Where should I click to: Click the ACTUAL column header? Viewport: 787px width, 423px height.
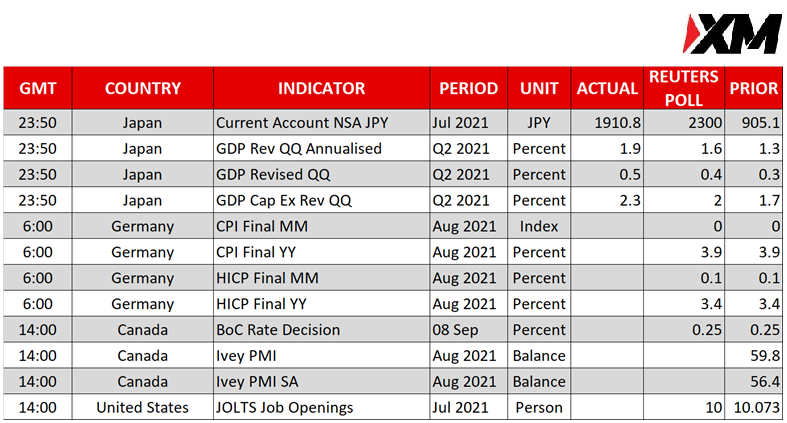pos(607,88)
